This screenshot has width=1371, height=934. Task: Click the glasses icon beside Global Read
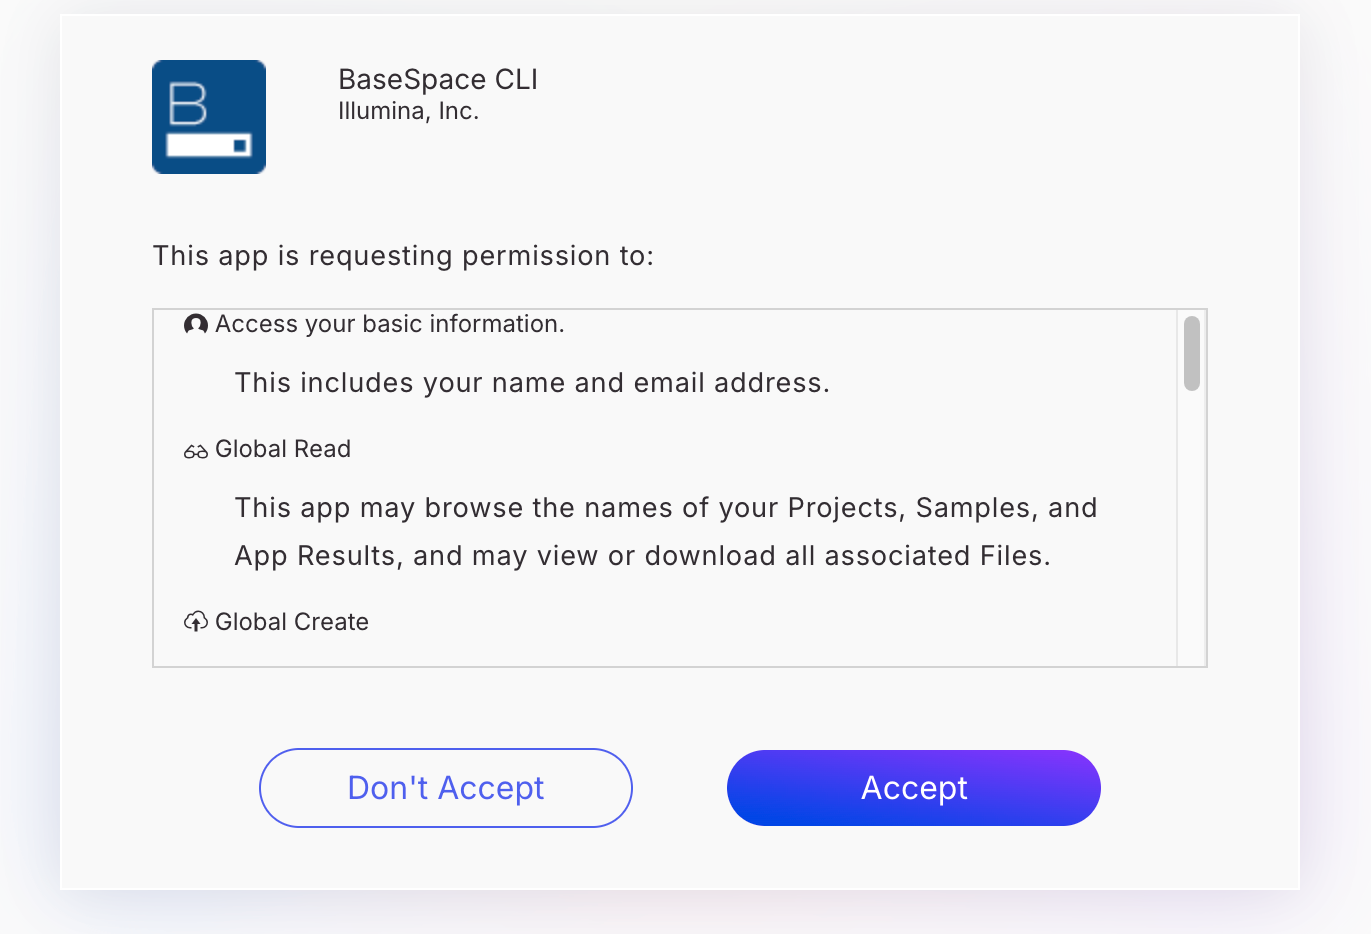(x=196, y=451)
